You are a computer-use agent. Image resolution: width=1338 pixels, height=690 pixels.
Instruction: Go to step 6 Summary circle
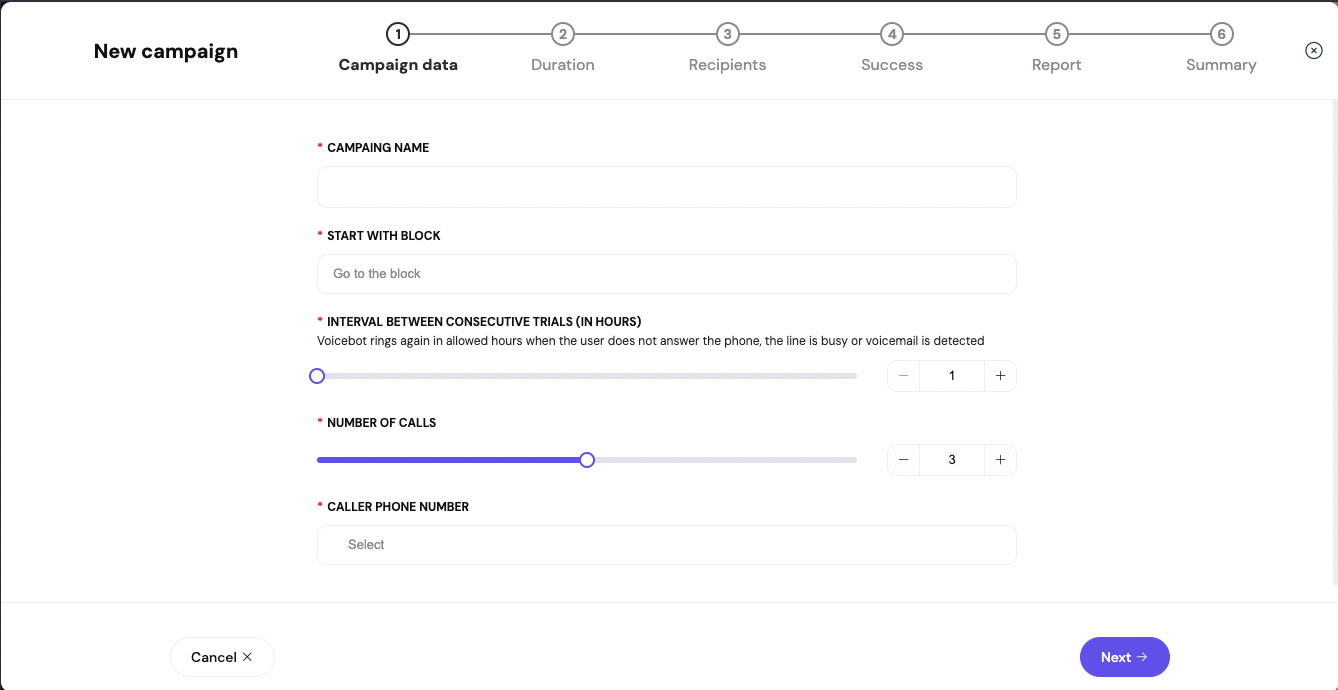pyautogui.click(x=1221, y=35)
